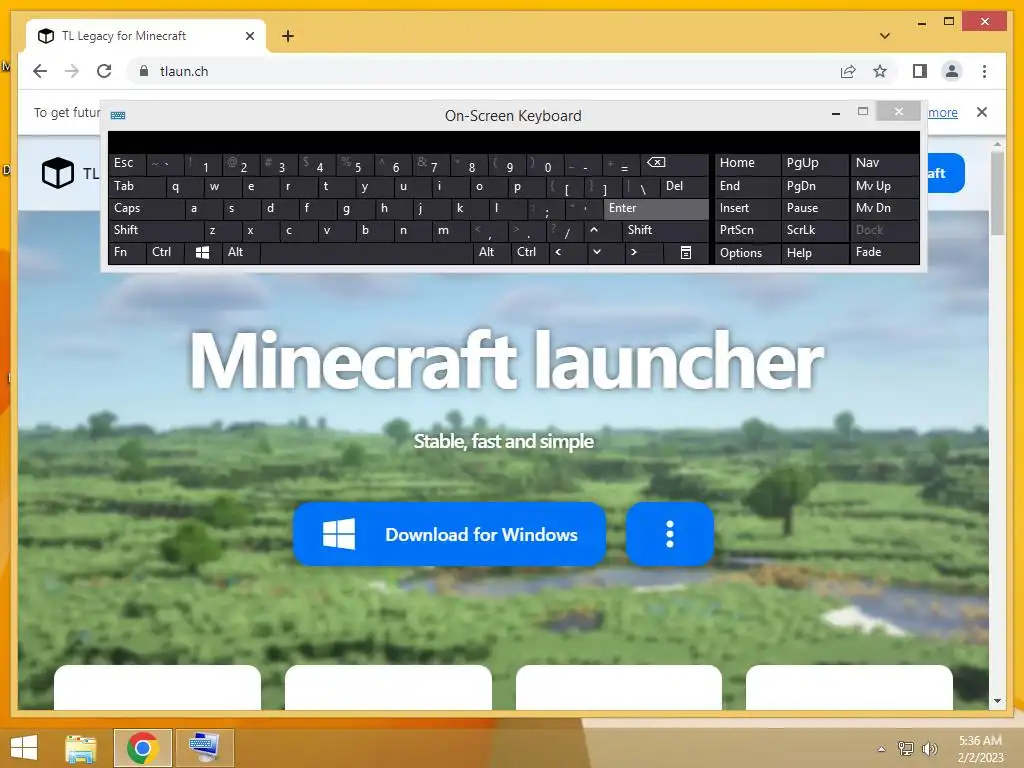Screen dimensions: 1024x768
Task: Click the context menu key on keyboard
Action: pyautogui.click(x=686, y=252)
